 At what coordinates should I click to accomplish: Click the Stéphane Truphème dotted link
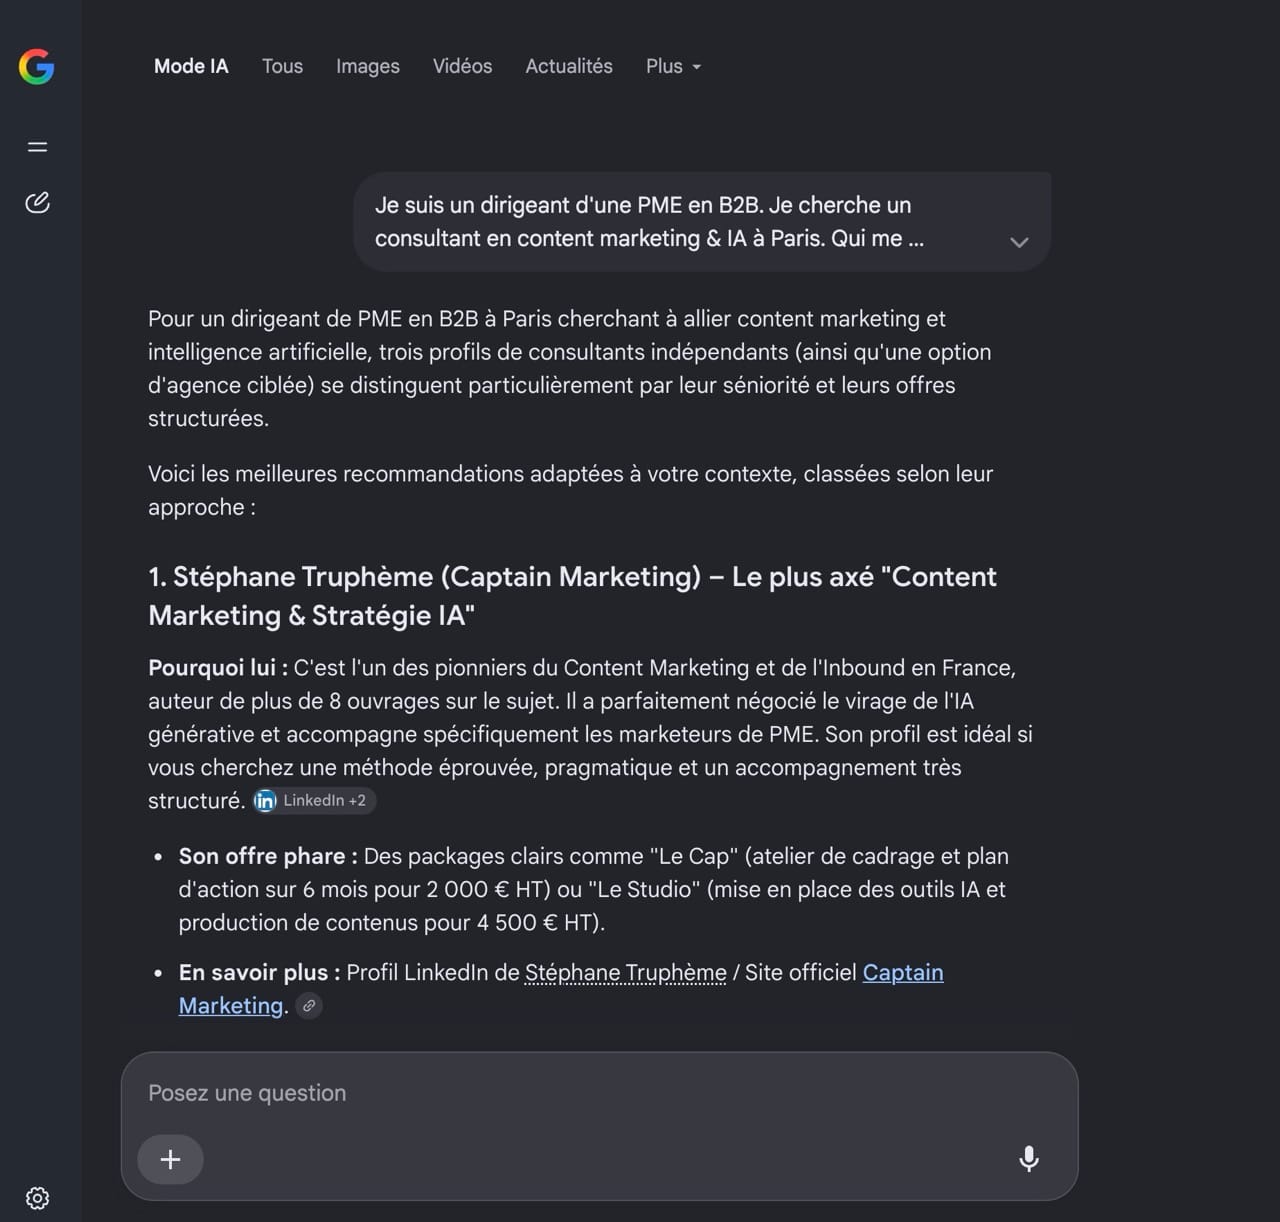tap(626, 973)
